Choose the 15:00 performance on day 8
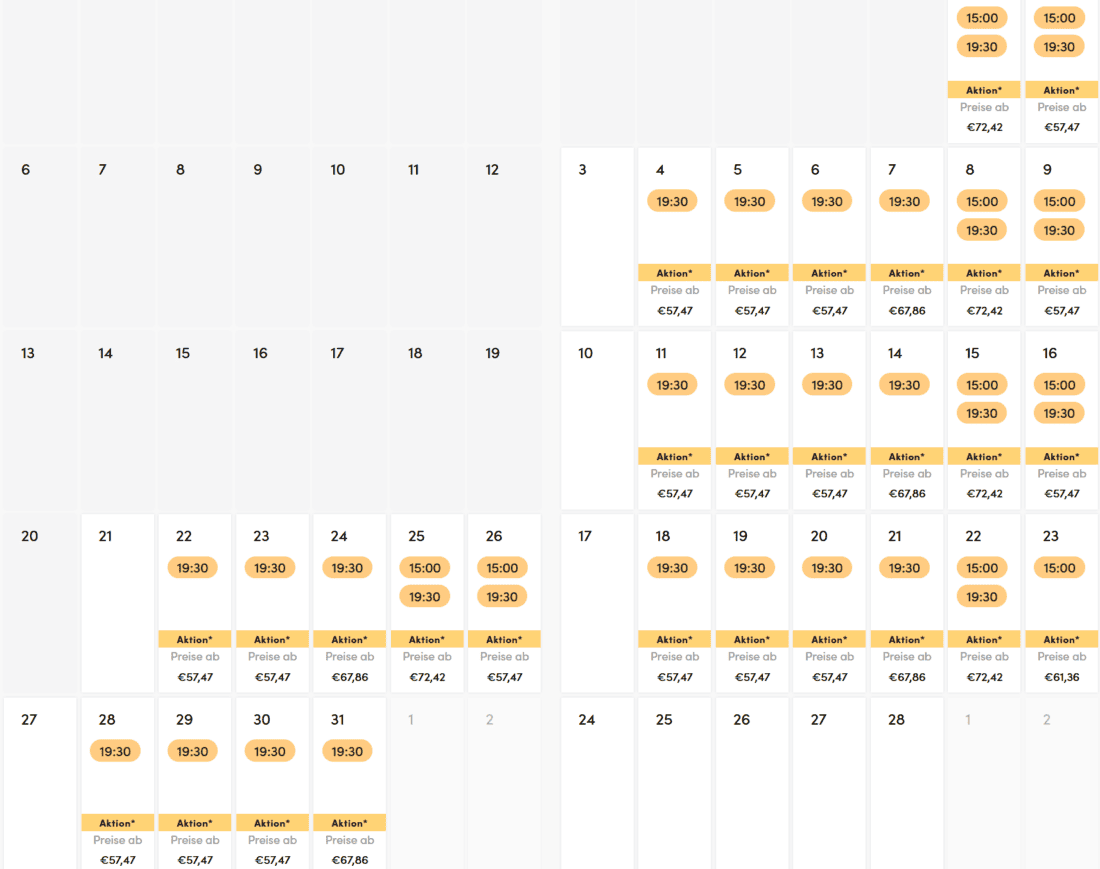This screenshot has height=869, width=1100. click(x=982, y=202)
